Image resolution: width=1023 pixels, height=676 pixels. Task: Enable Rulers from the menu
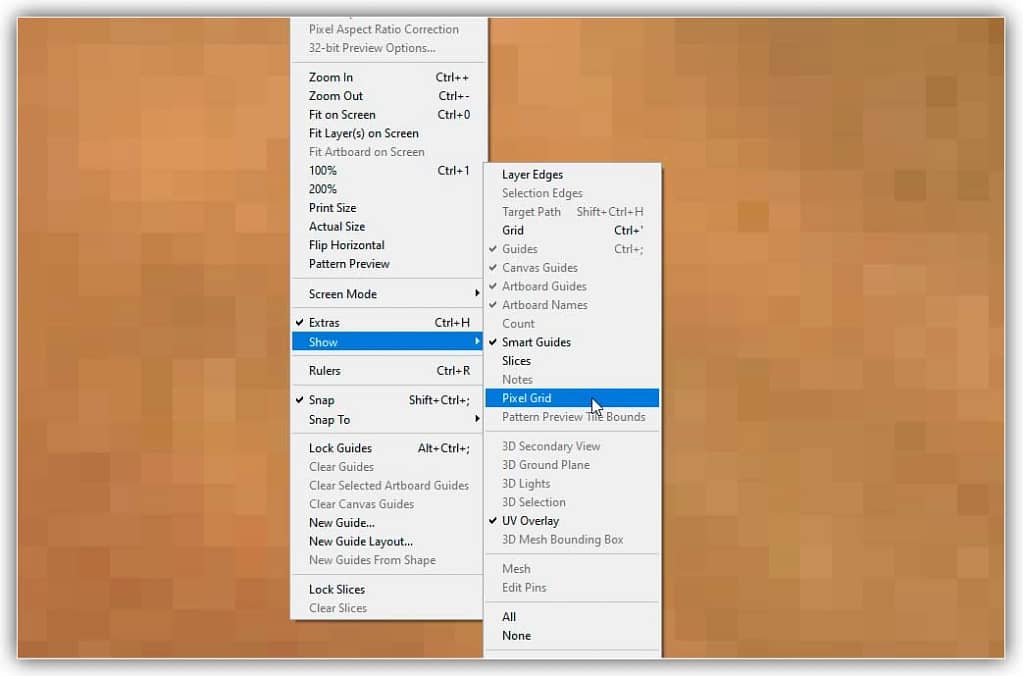(x=325, y=371)
